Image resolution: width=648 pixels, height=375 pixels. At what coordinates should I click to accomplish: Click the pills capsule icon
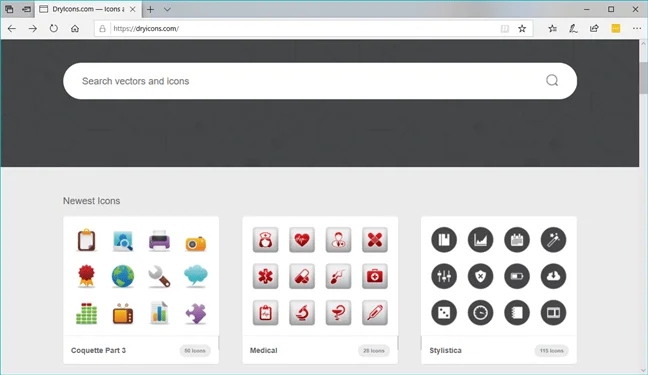[302, 276]
